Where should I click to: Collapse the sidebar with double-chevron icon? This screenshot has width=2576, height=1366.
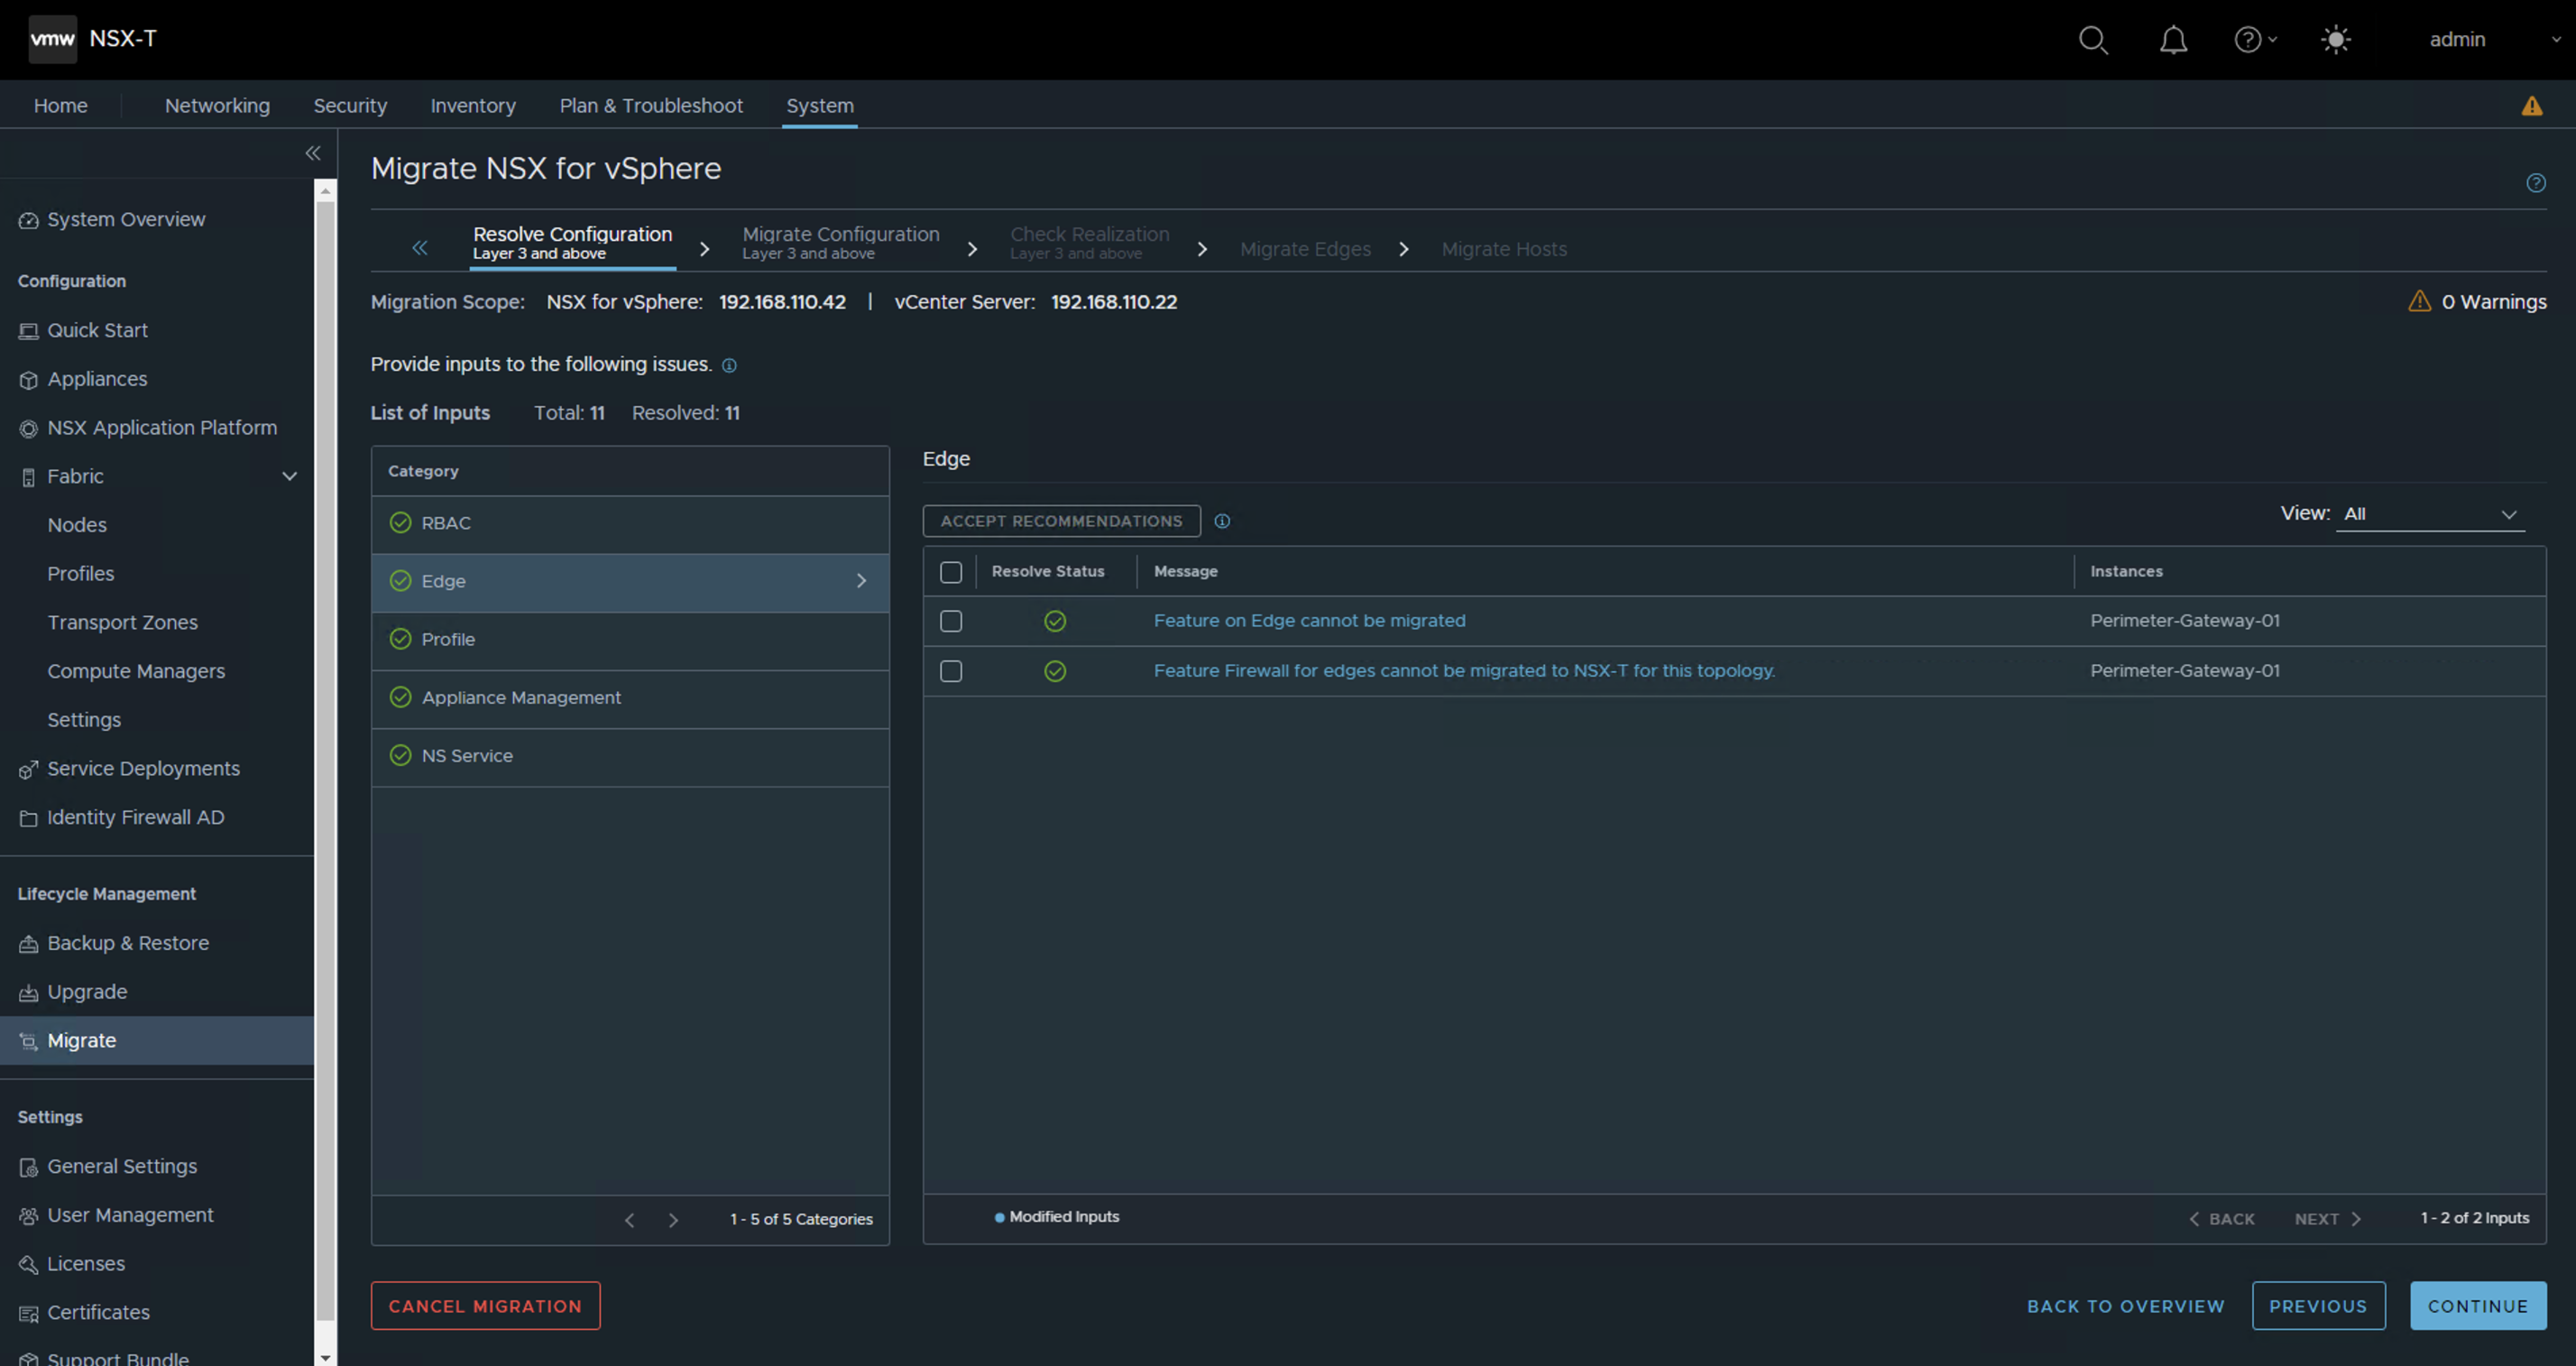click(x=313, y=153)
